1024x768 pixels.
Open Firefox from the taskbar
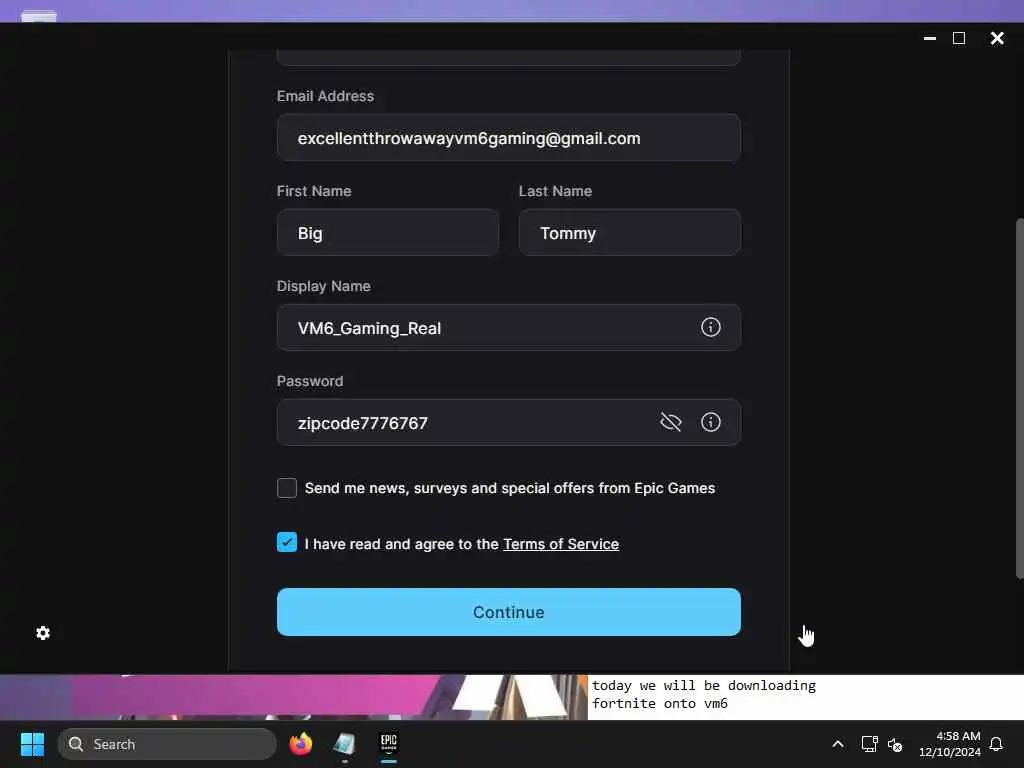[300, 744]
